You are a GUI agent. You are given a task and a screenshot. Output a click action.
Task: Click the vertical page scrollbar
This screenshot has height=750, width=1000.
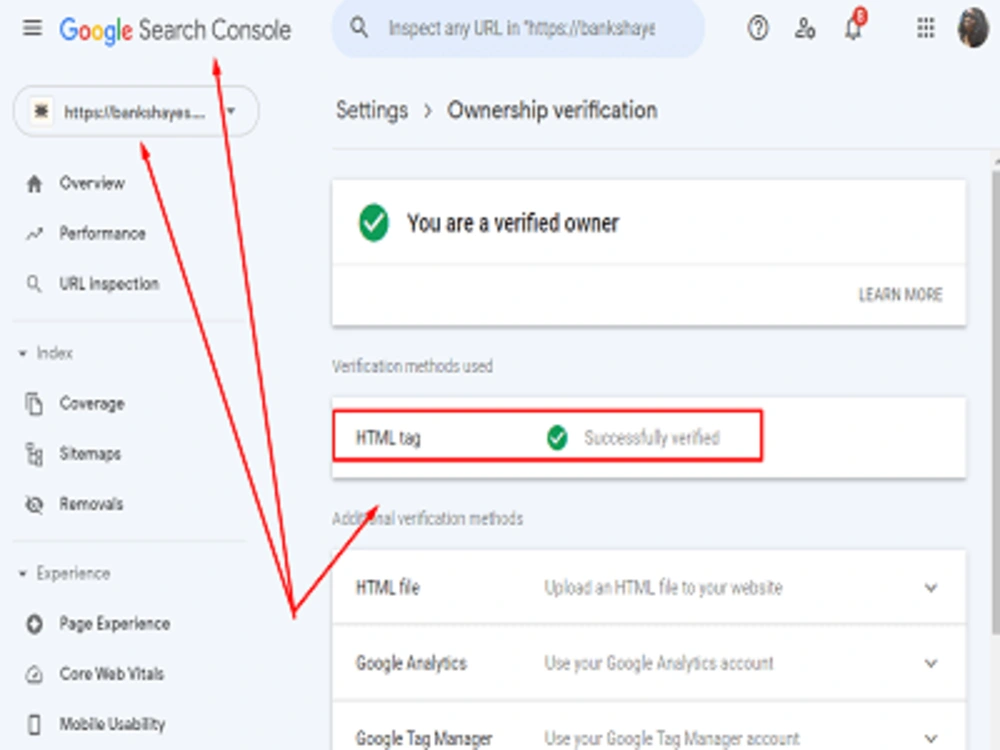[996, 395]
